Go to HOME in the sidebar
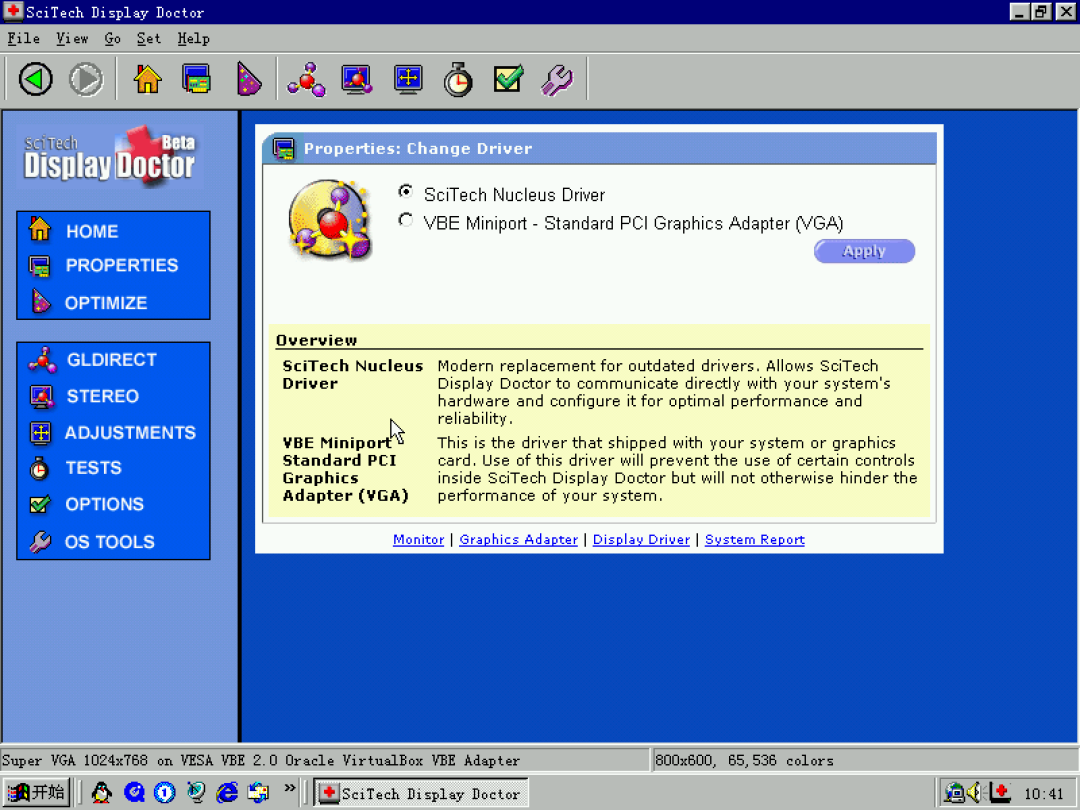The height and width of the screenshot is (810, 1080). click(x=92, y=231)
